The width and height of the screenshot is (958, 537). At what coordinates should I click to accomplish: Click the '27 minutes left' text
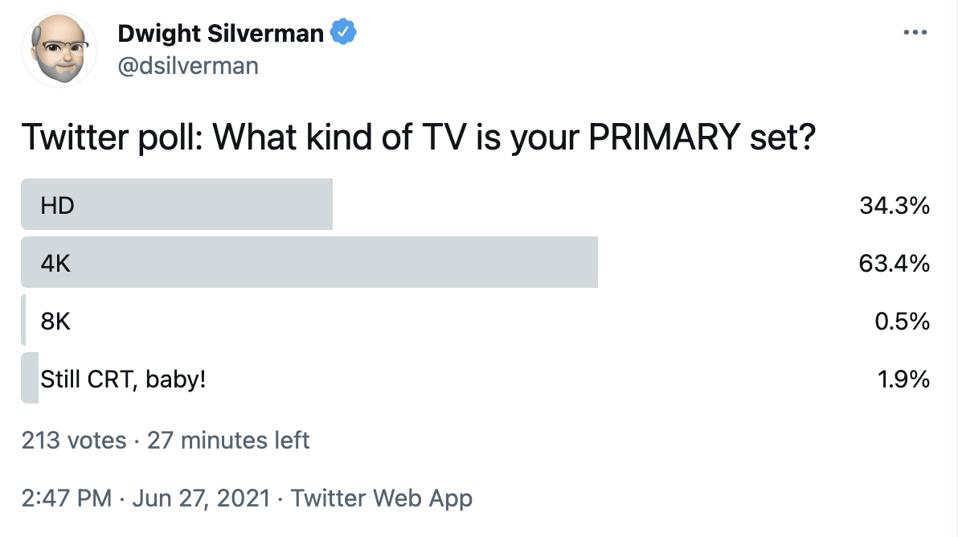pyautogui.click(x=228, y=440)
